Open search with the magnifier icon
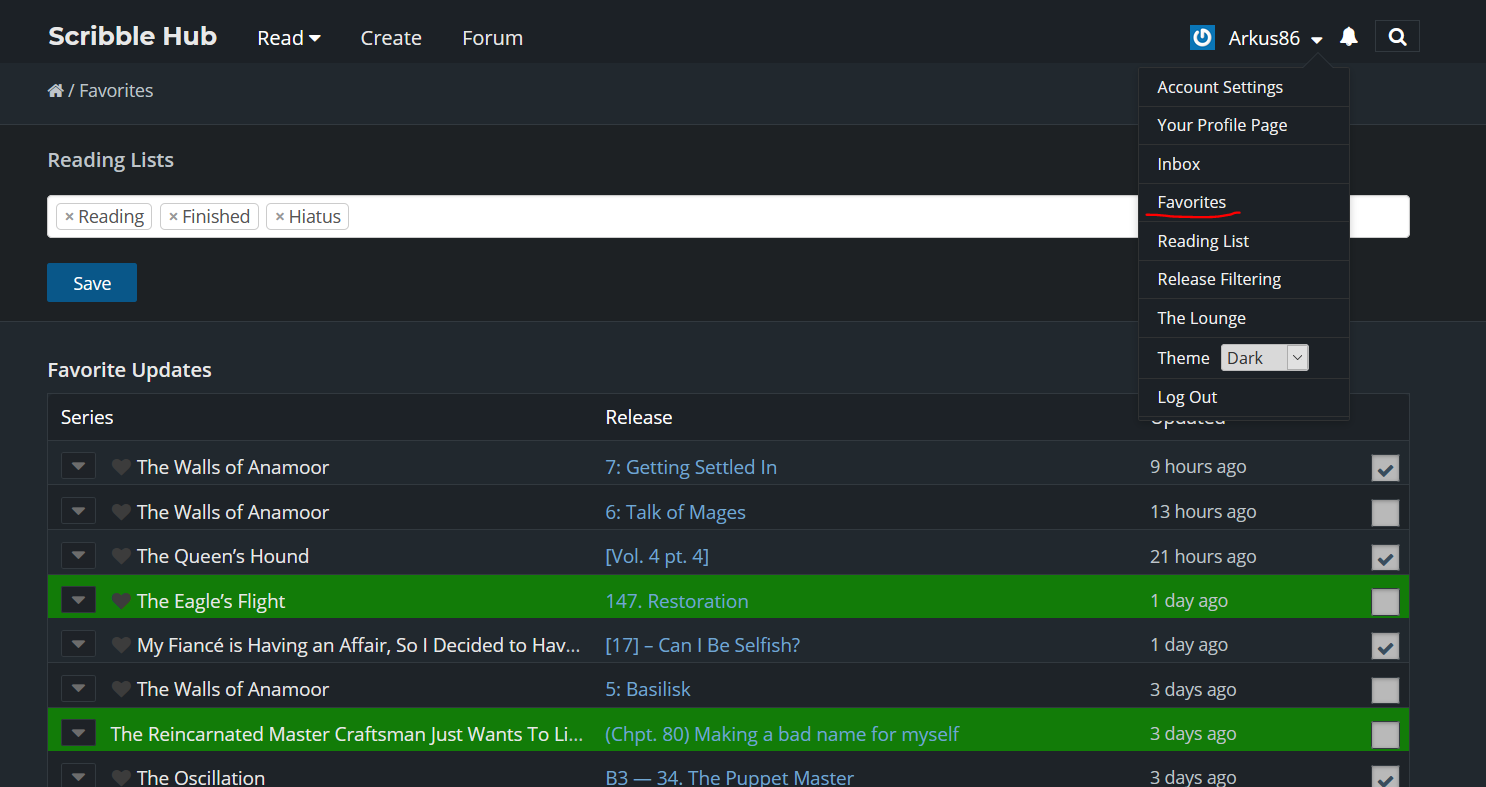Image resolution: width=1486 pixels, height=787 pixels. pyautogui.click(x=1397, y=37)
